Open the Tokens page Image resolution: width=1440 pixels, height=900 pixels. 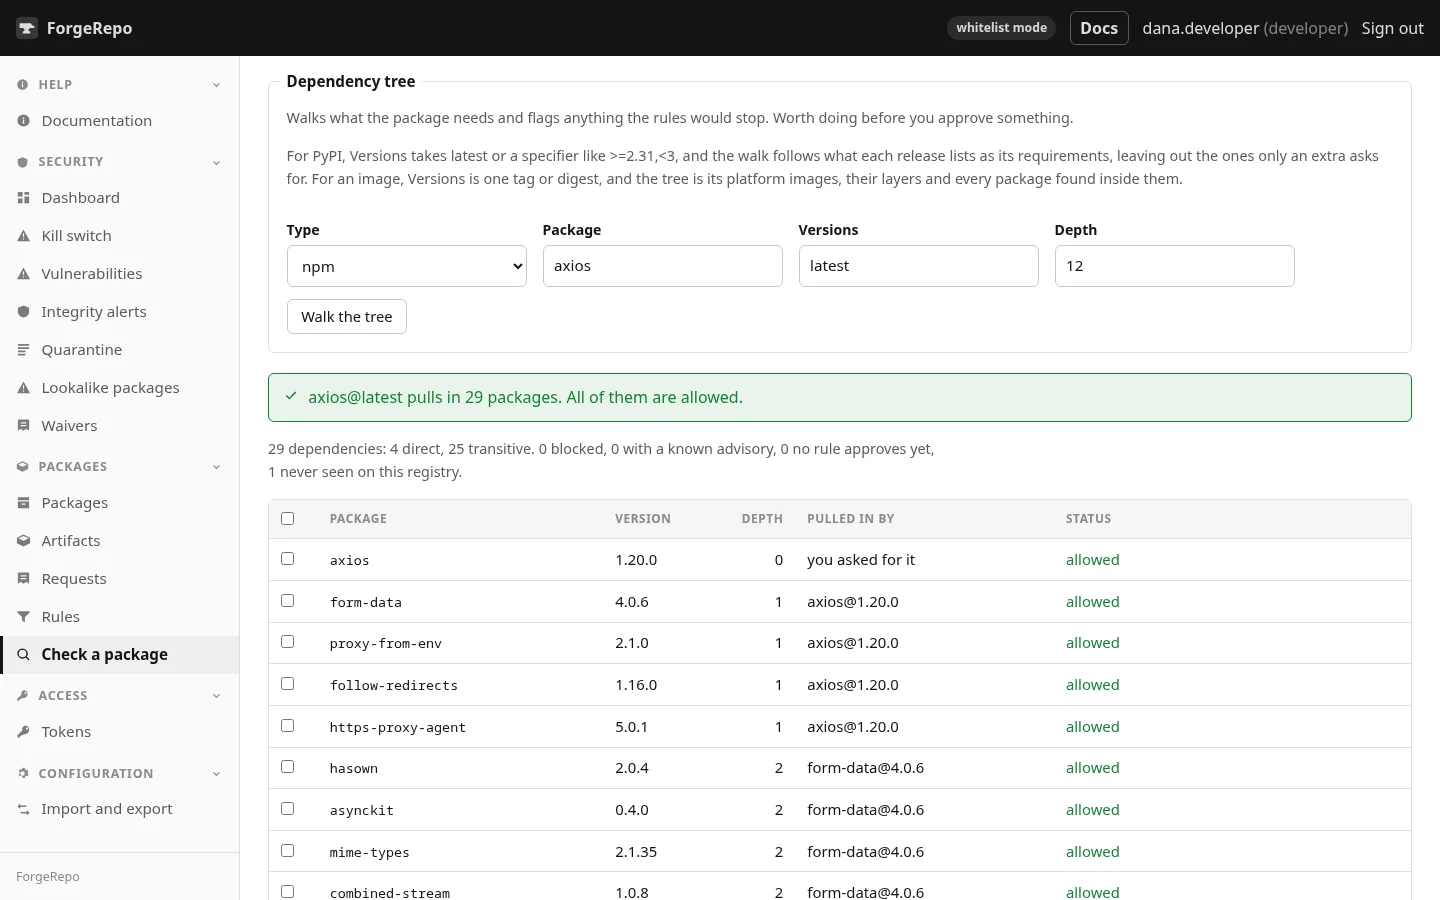[x=120, y=732]
